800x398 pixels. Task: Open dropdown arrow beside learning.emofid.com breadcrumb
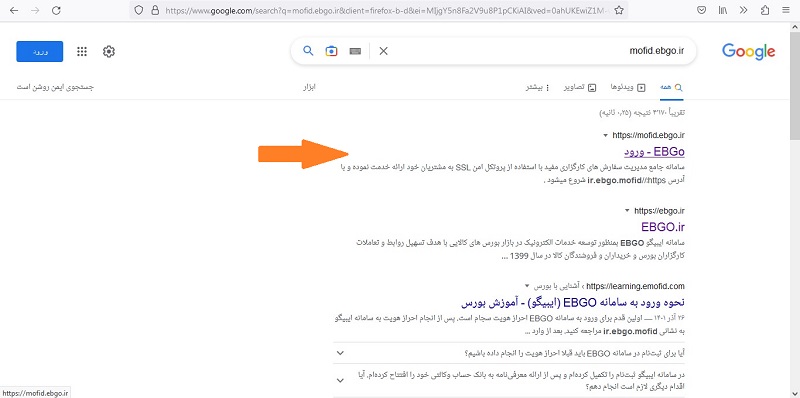tap(527, 286)
